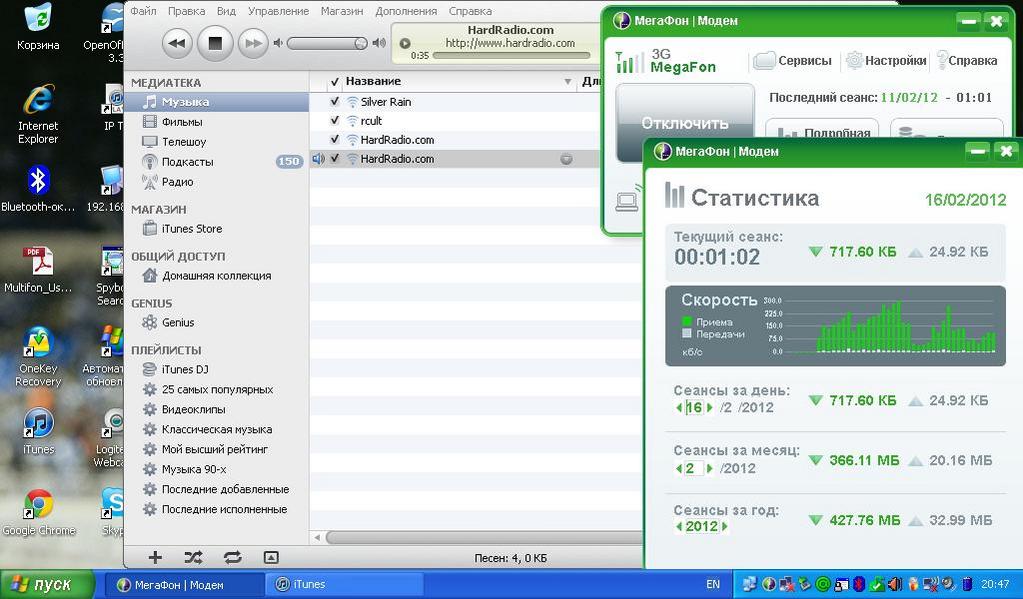Open the Вид menu in iTunes
The image size is (1023, 599).
coord(226,11)
